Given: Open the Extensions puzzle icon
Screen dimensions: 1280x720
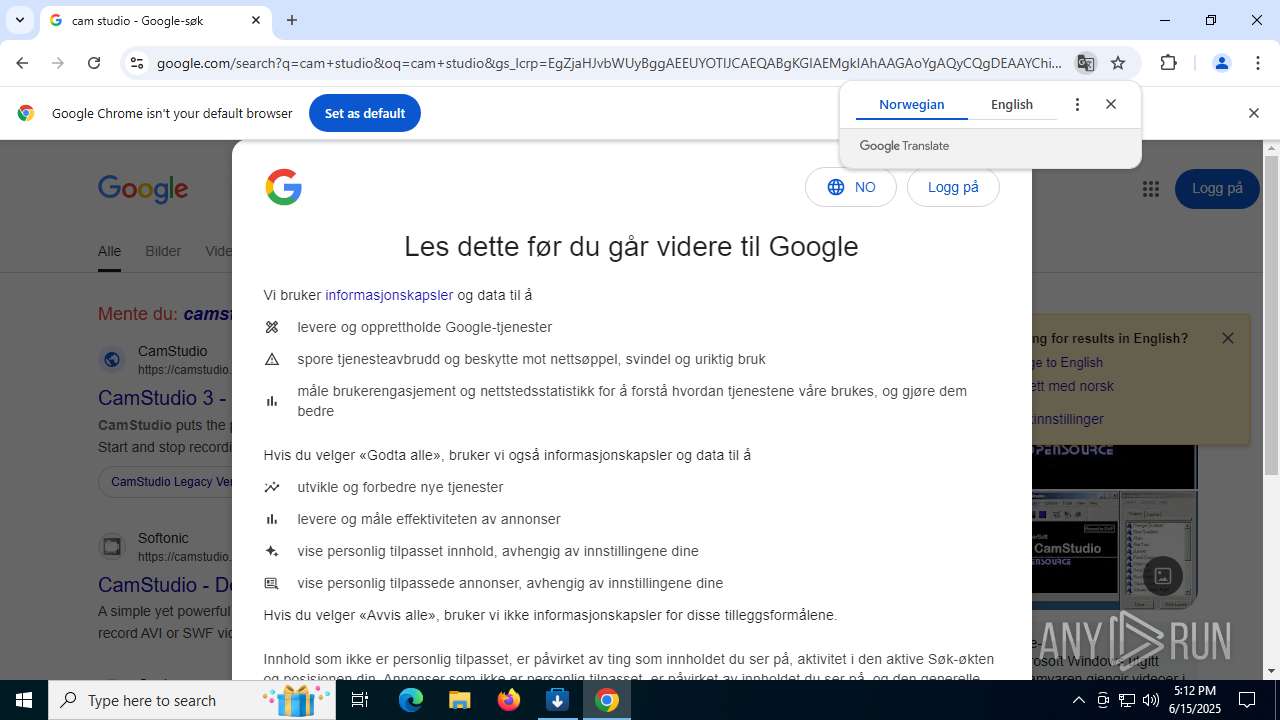Looking at the screenshot, I should pyautogui.click(x=1168, y=63).
